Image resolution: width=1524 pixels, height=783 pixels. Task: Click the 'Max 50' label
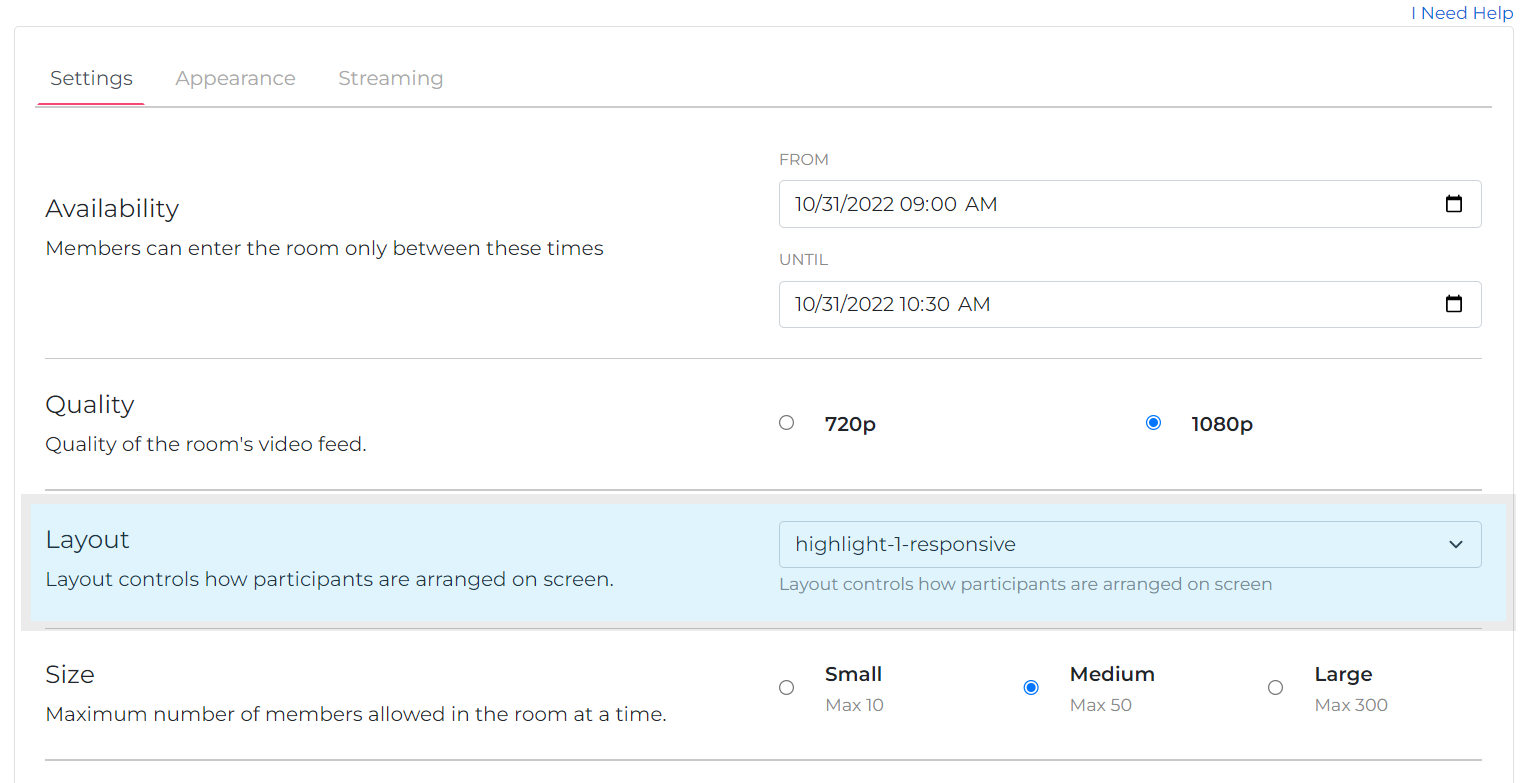tap(1101, 705)
